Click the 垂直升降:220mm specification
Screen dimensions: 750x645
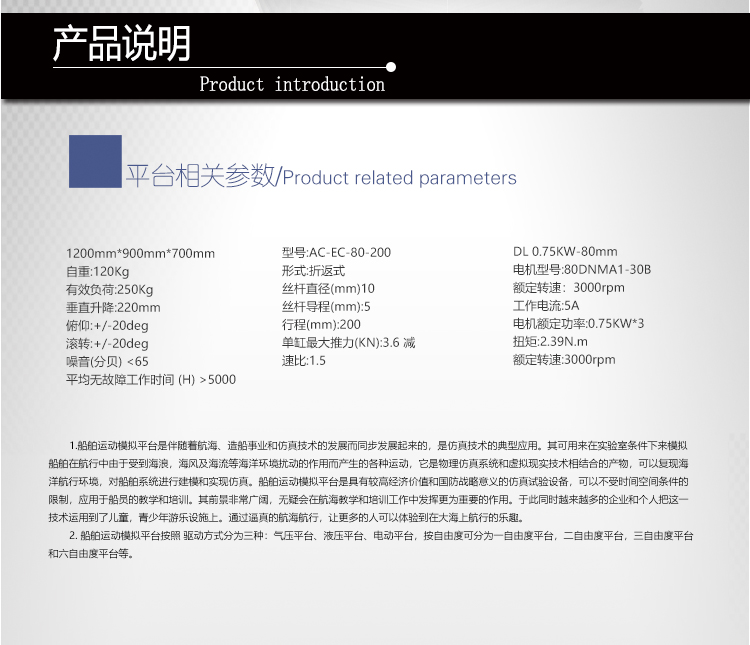tap(113, 308)
